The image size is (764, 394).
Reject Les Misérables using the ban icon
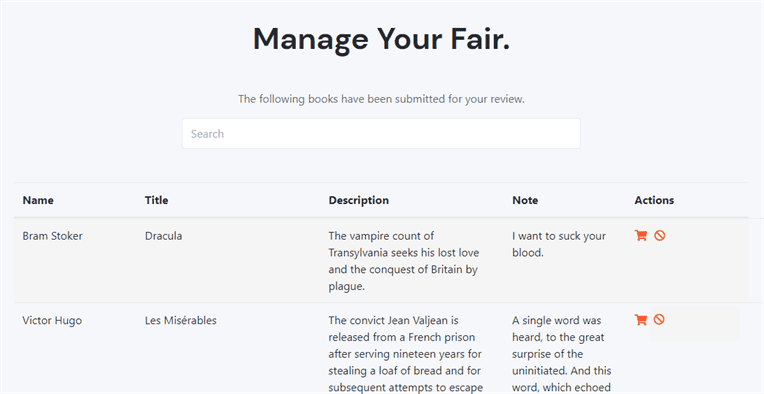(x=659, y=319)
